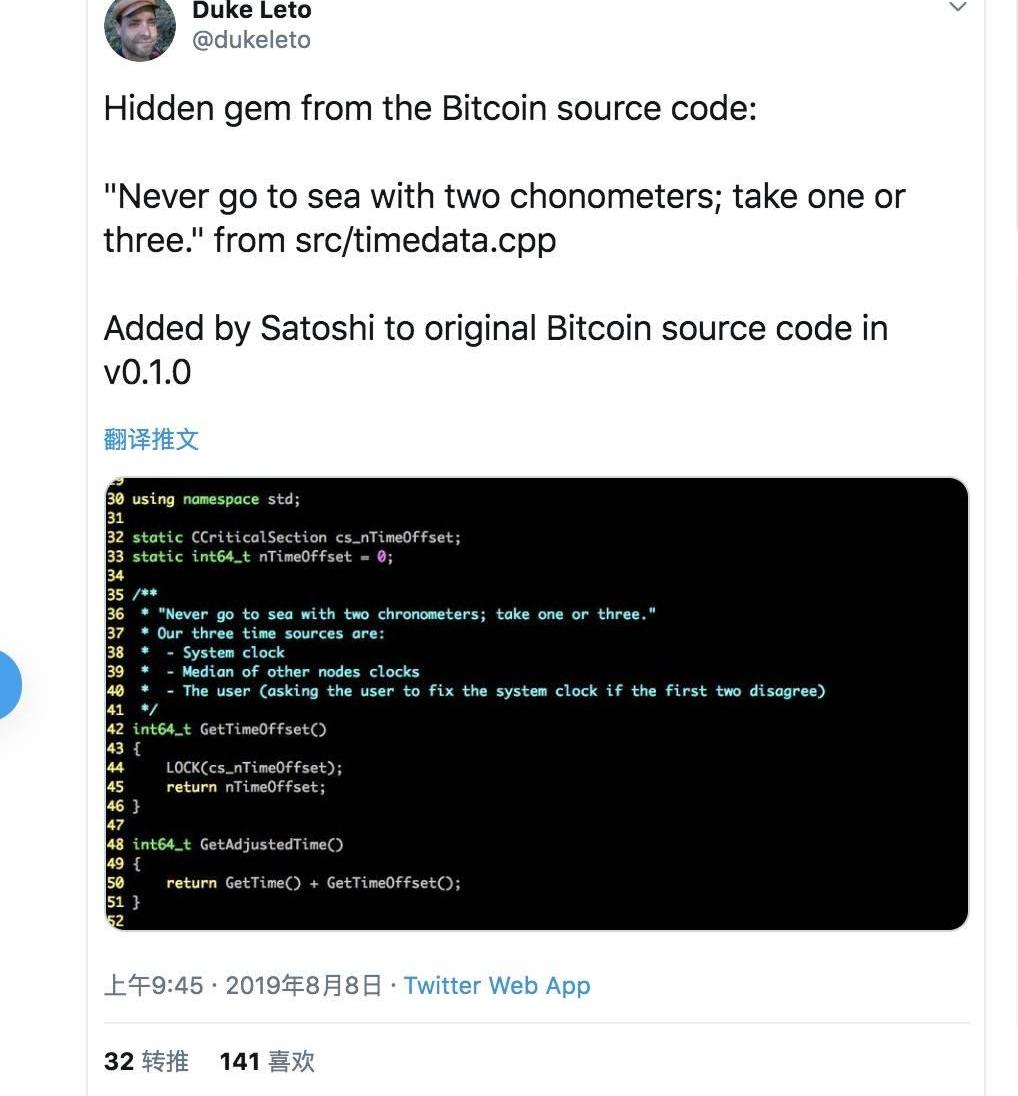Open Duke Leto's profile avatar
Image resolution: width=1018 pixels, height=1096 pixels.
click(140, 29)
